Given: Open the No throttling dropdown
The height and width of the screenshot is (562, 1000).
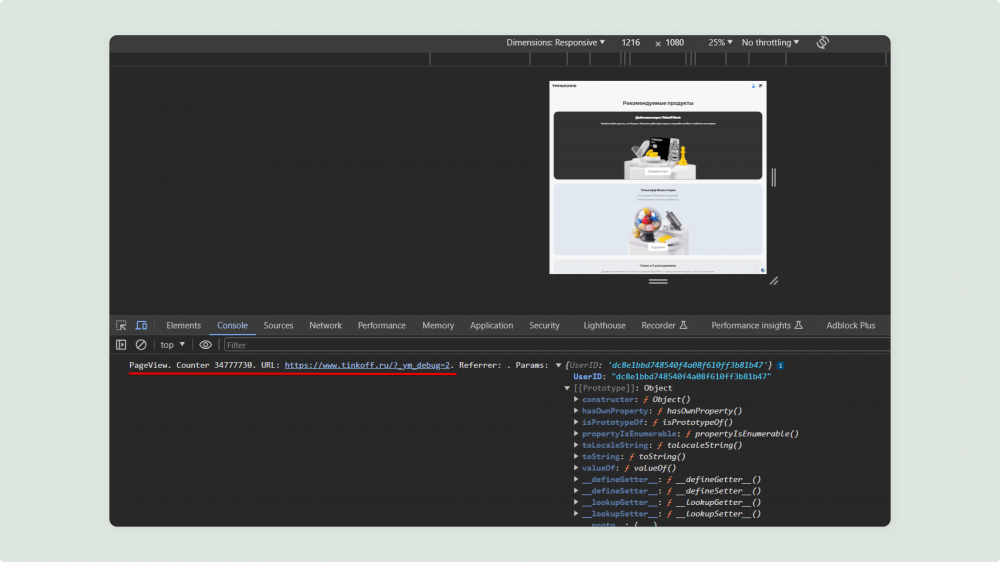Looking at the screenshot, I should coord(770,42).
